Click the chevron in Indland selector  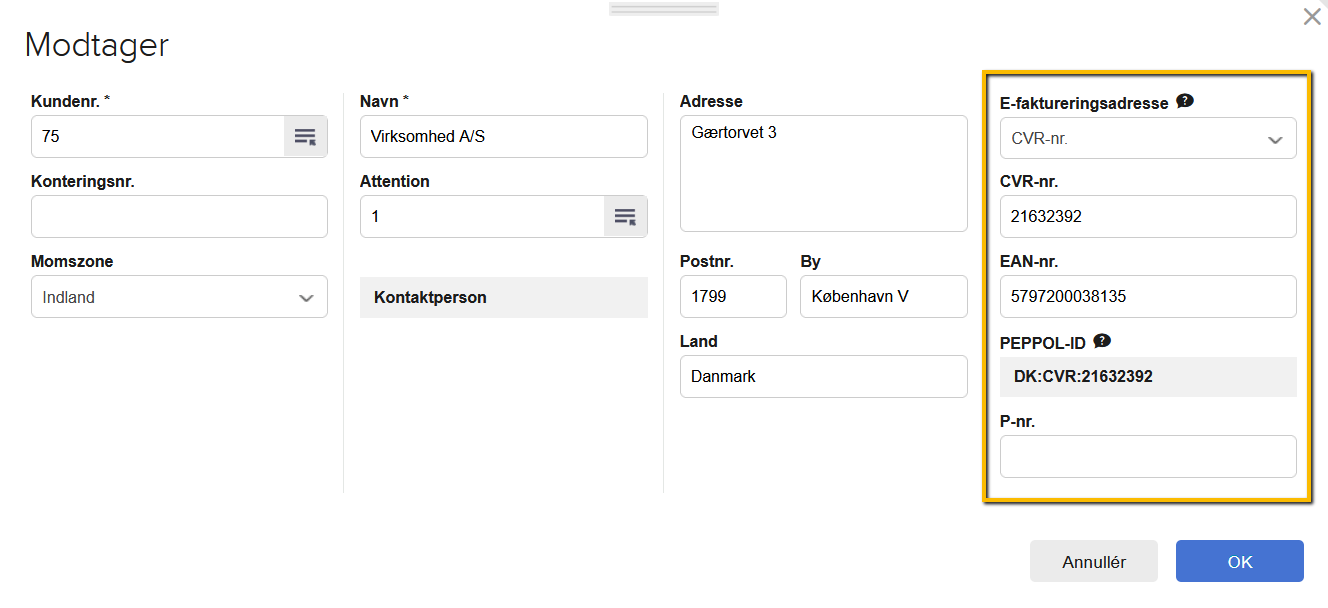pos(306,298)
